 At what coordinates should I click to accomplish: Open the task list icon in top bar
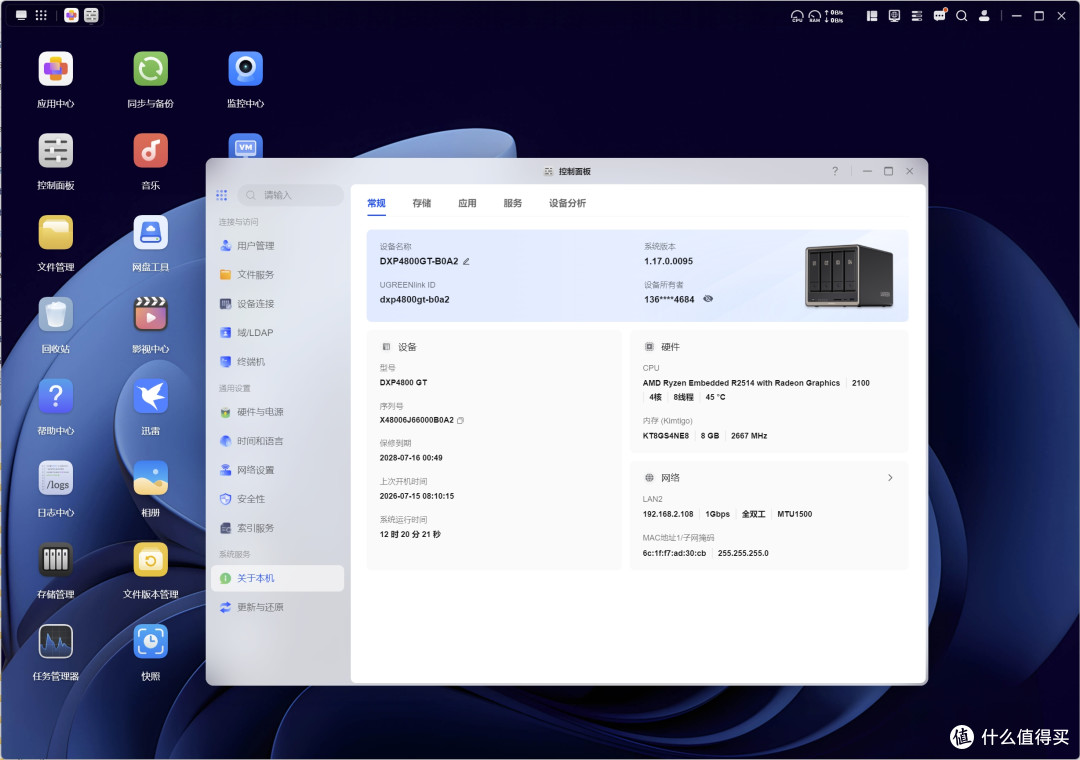point(917,16)
